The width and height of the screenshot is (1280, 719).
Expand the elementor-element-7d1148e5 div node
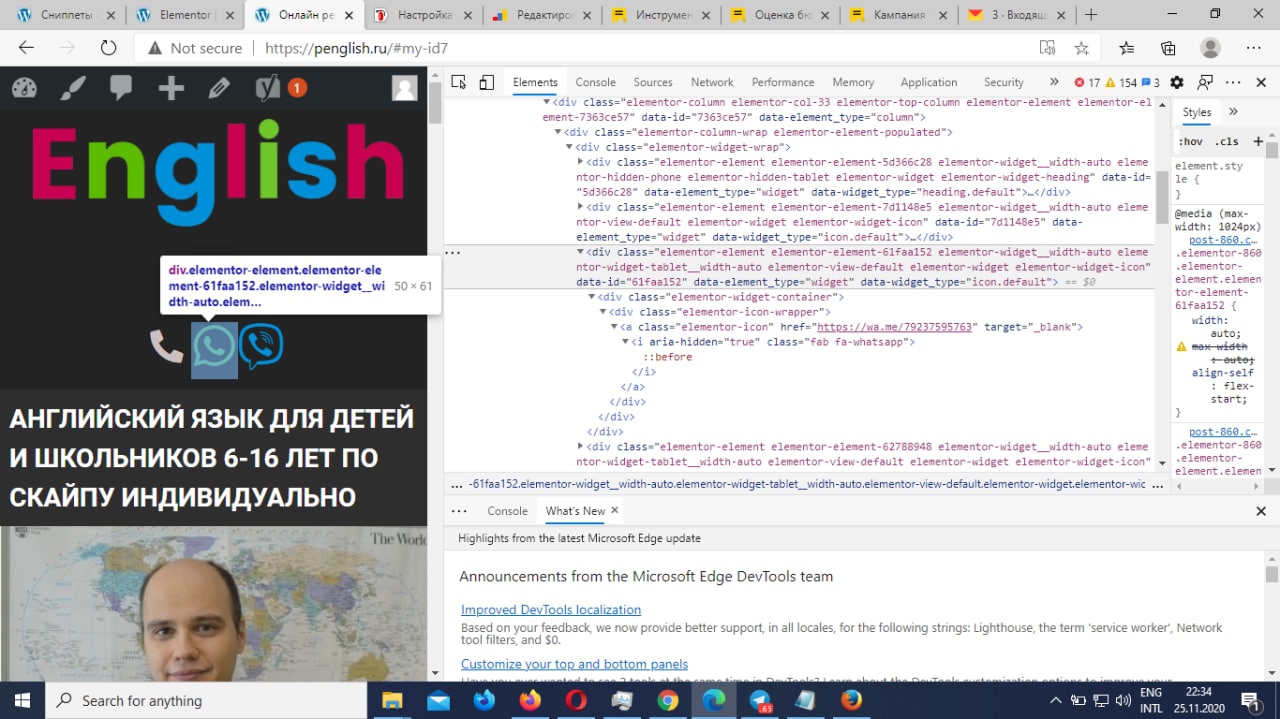[x=581, y=207]
